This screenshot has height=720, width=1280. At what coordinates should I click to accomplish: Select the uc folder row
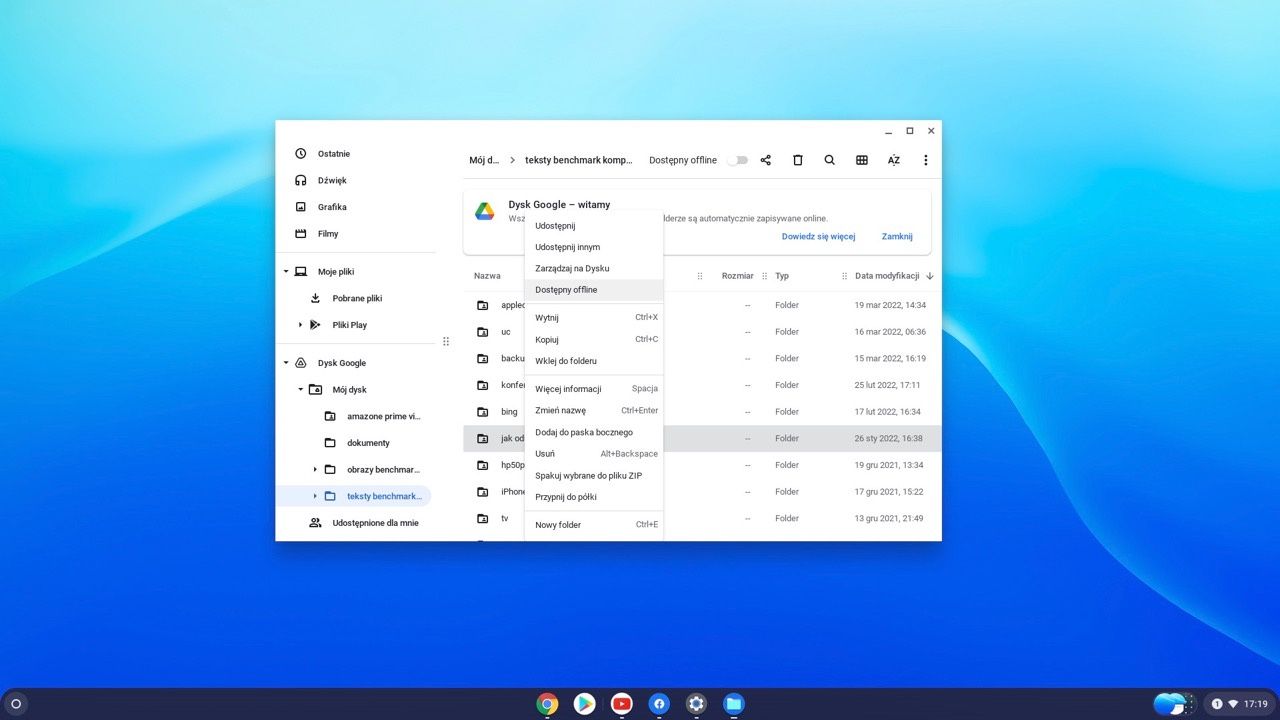point(702,332)
